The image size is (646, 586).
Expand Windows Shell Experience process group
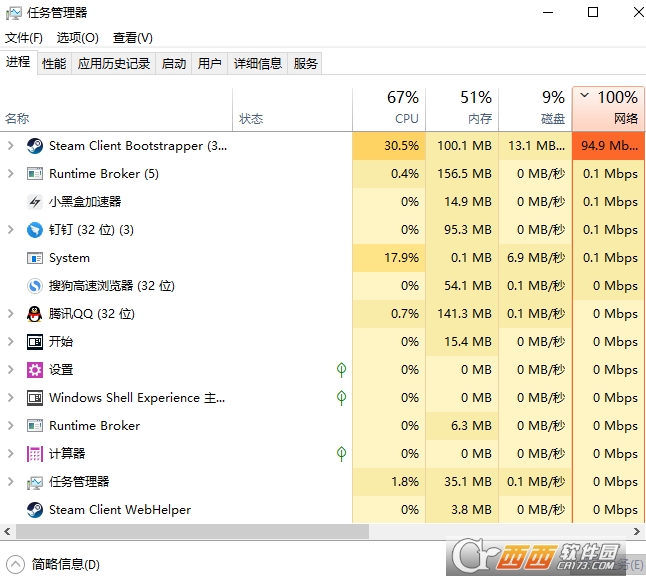coord(11,398)
